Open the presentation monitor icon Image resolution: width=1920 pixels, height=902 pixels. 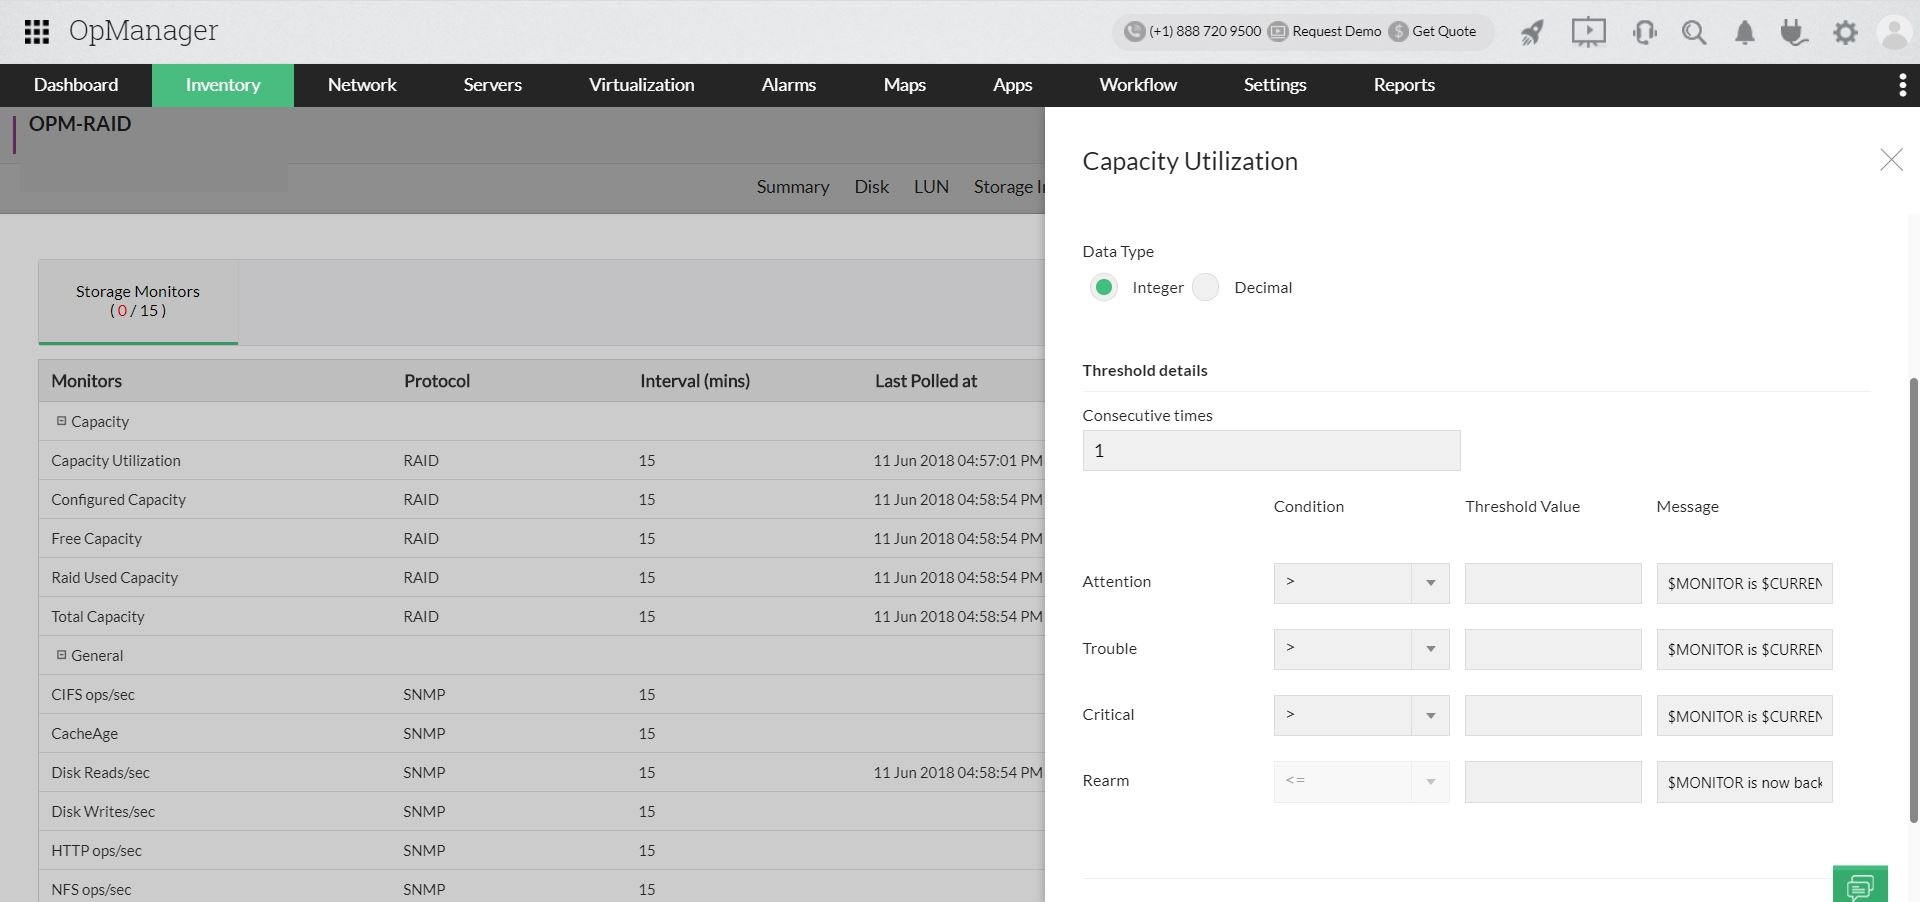(x=1587, y=32)
